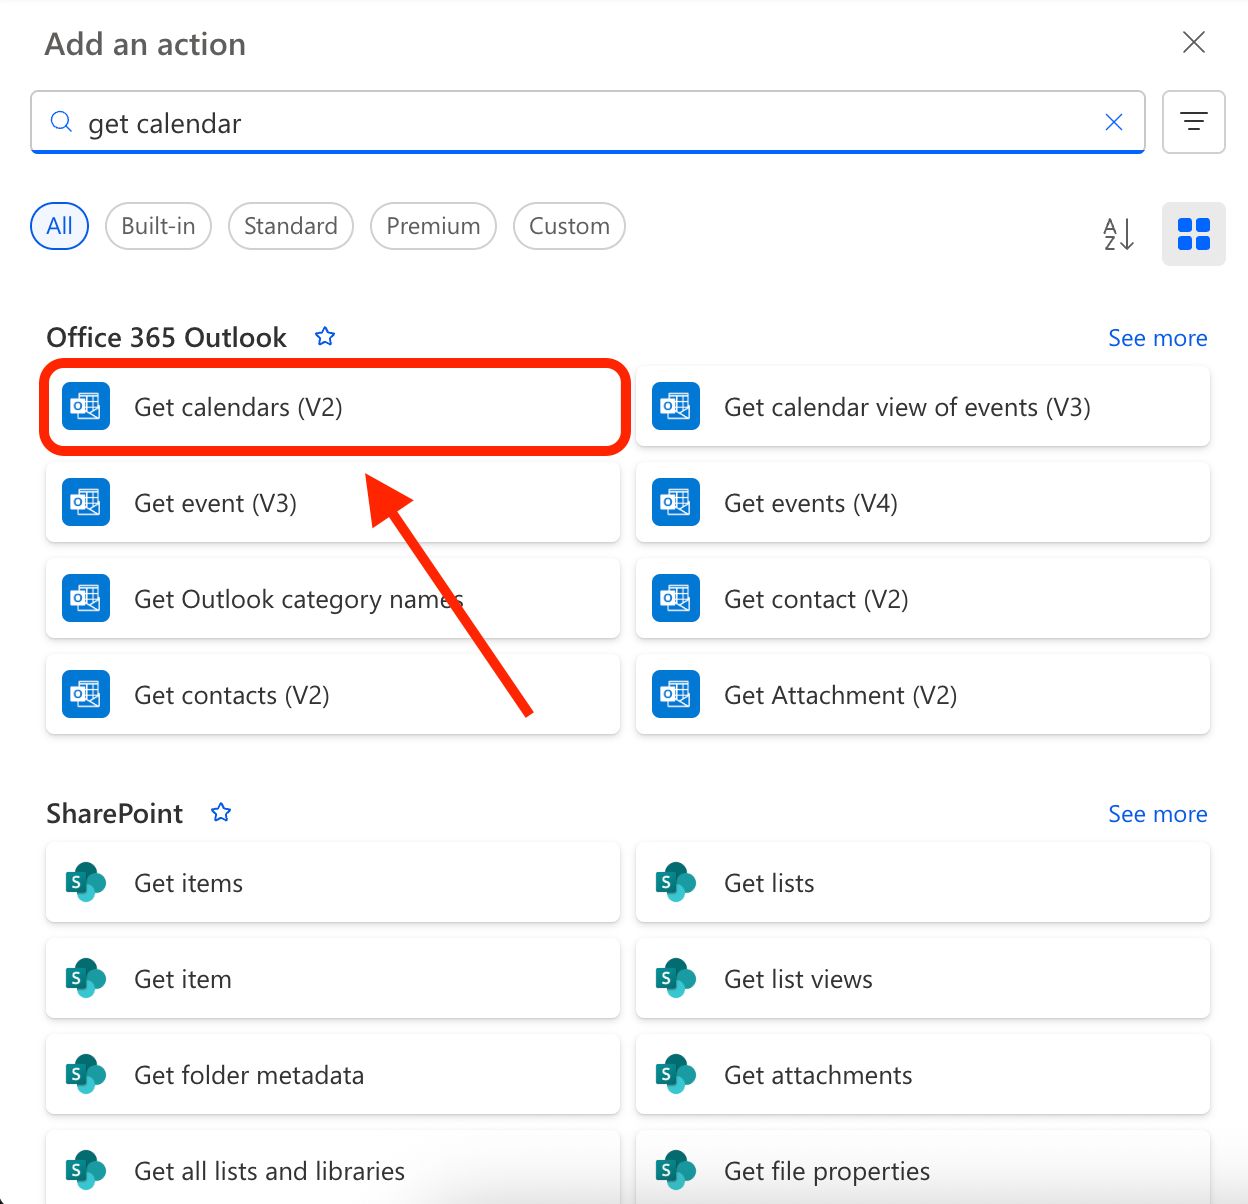The image size is (1248, 1204).
Task: Choose Get event (V3) action
Action: click(x=333, y=503)
